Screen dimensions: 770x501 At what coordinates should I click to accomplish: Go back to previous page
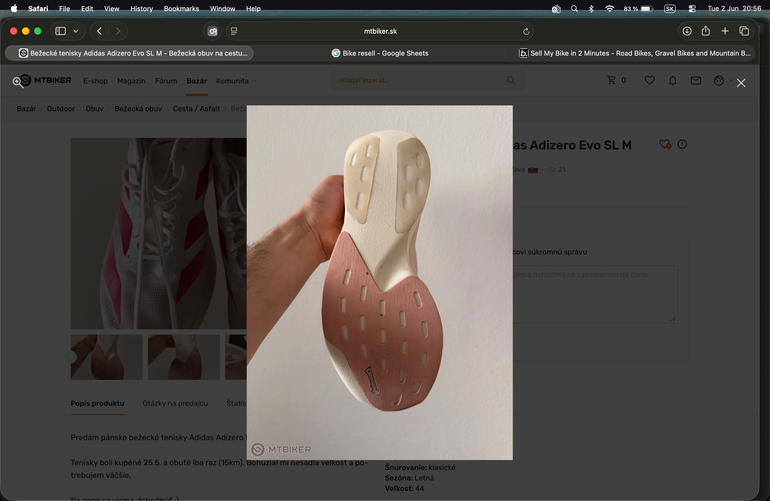(x=99, y=31)
